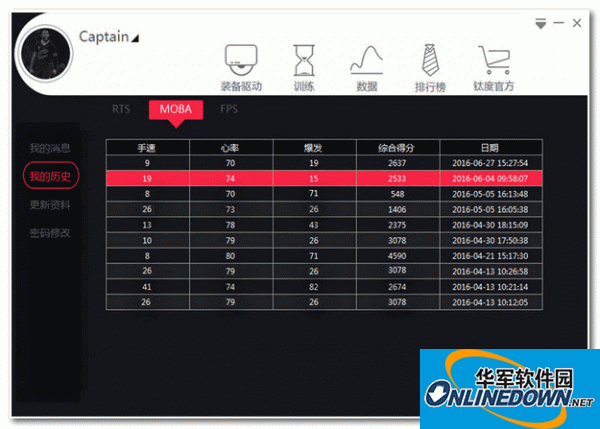
Task: Open the 数据 curve chart icon
Action: pos(367,60)
